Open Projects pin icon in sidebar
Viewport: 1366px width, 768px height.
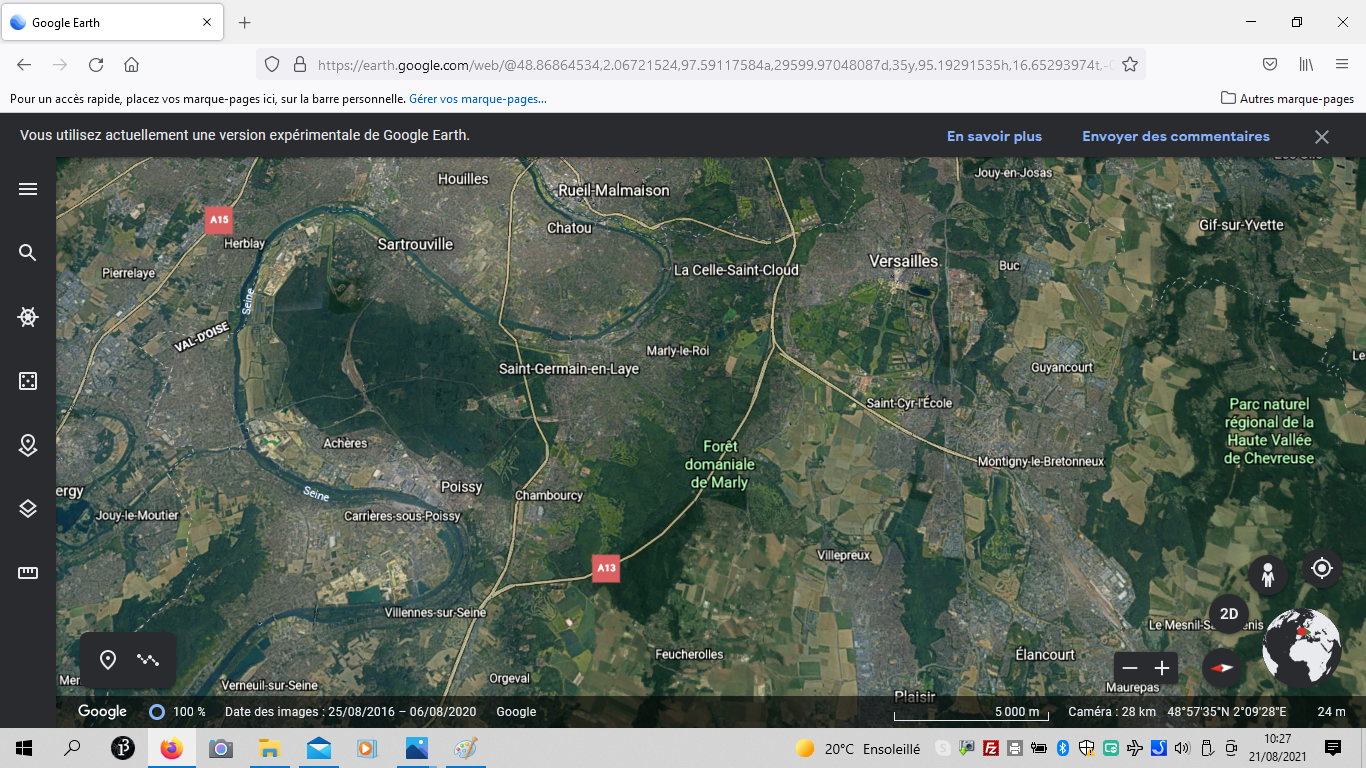coord(28,445)
